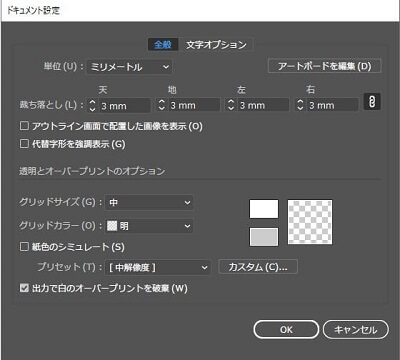Click the 天 bleed stepper arrows
400x360 pixels.
(92, 105)
